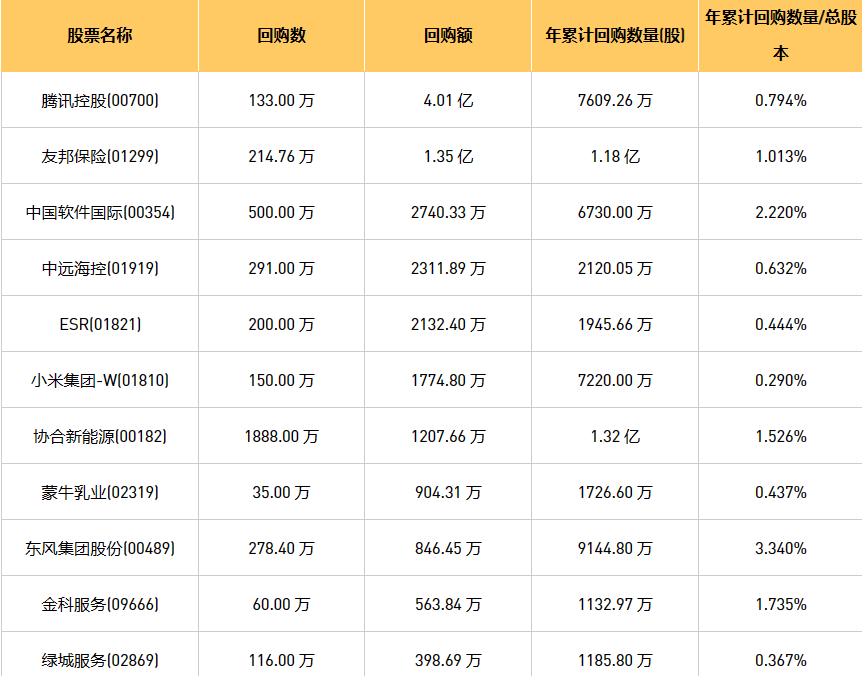862x676 pixels.
Task: Click the 年累计回购数量/总股本 column header
Action: tap(781, 36)
